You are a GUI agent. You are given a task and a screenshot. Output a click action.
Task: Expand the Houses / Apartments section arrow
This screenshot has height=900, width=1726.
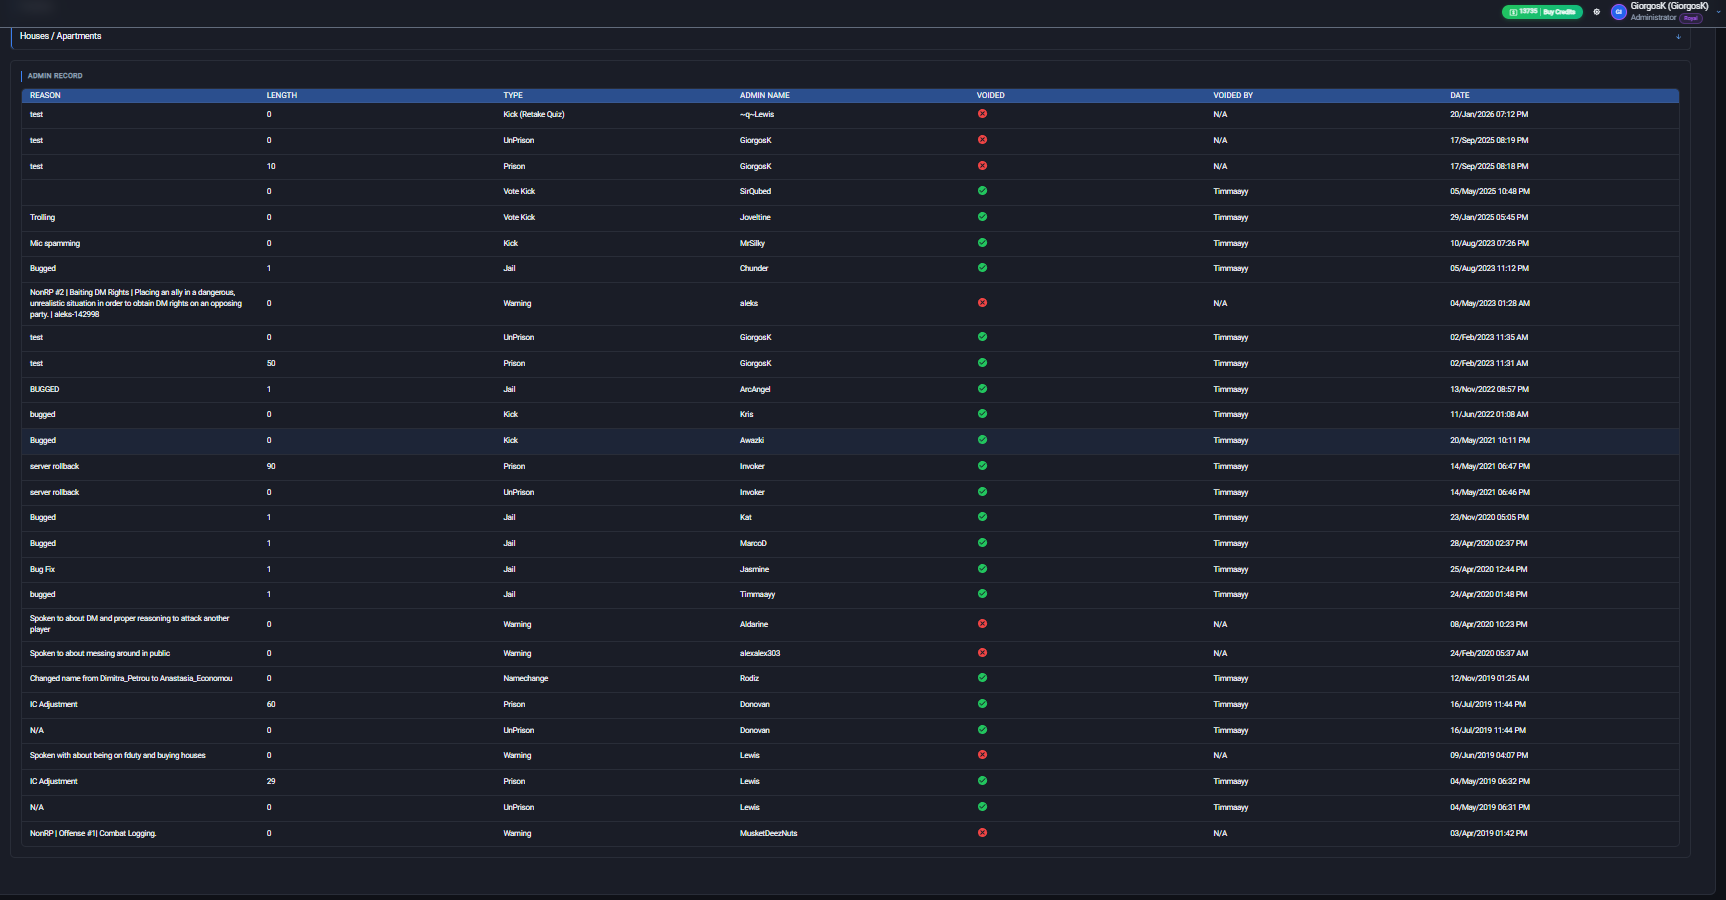(x=1678, y=37)
